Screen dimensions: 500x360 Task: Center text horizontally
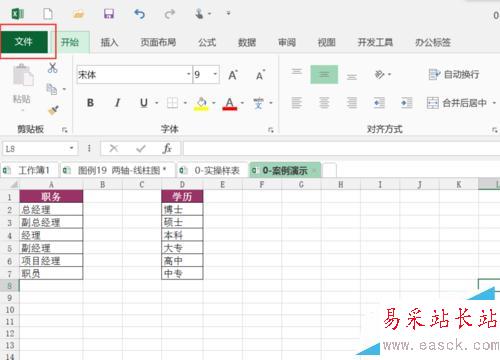click(324, 103)
